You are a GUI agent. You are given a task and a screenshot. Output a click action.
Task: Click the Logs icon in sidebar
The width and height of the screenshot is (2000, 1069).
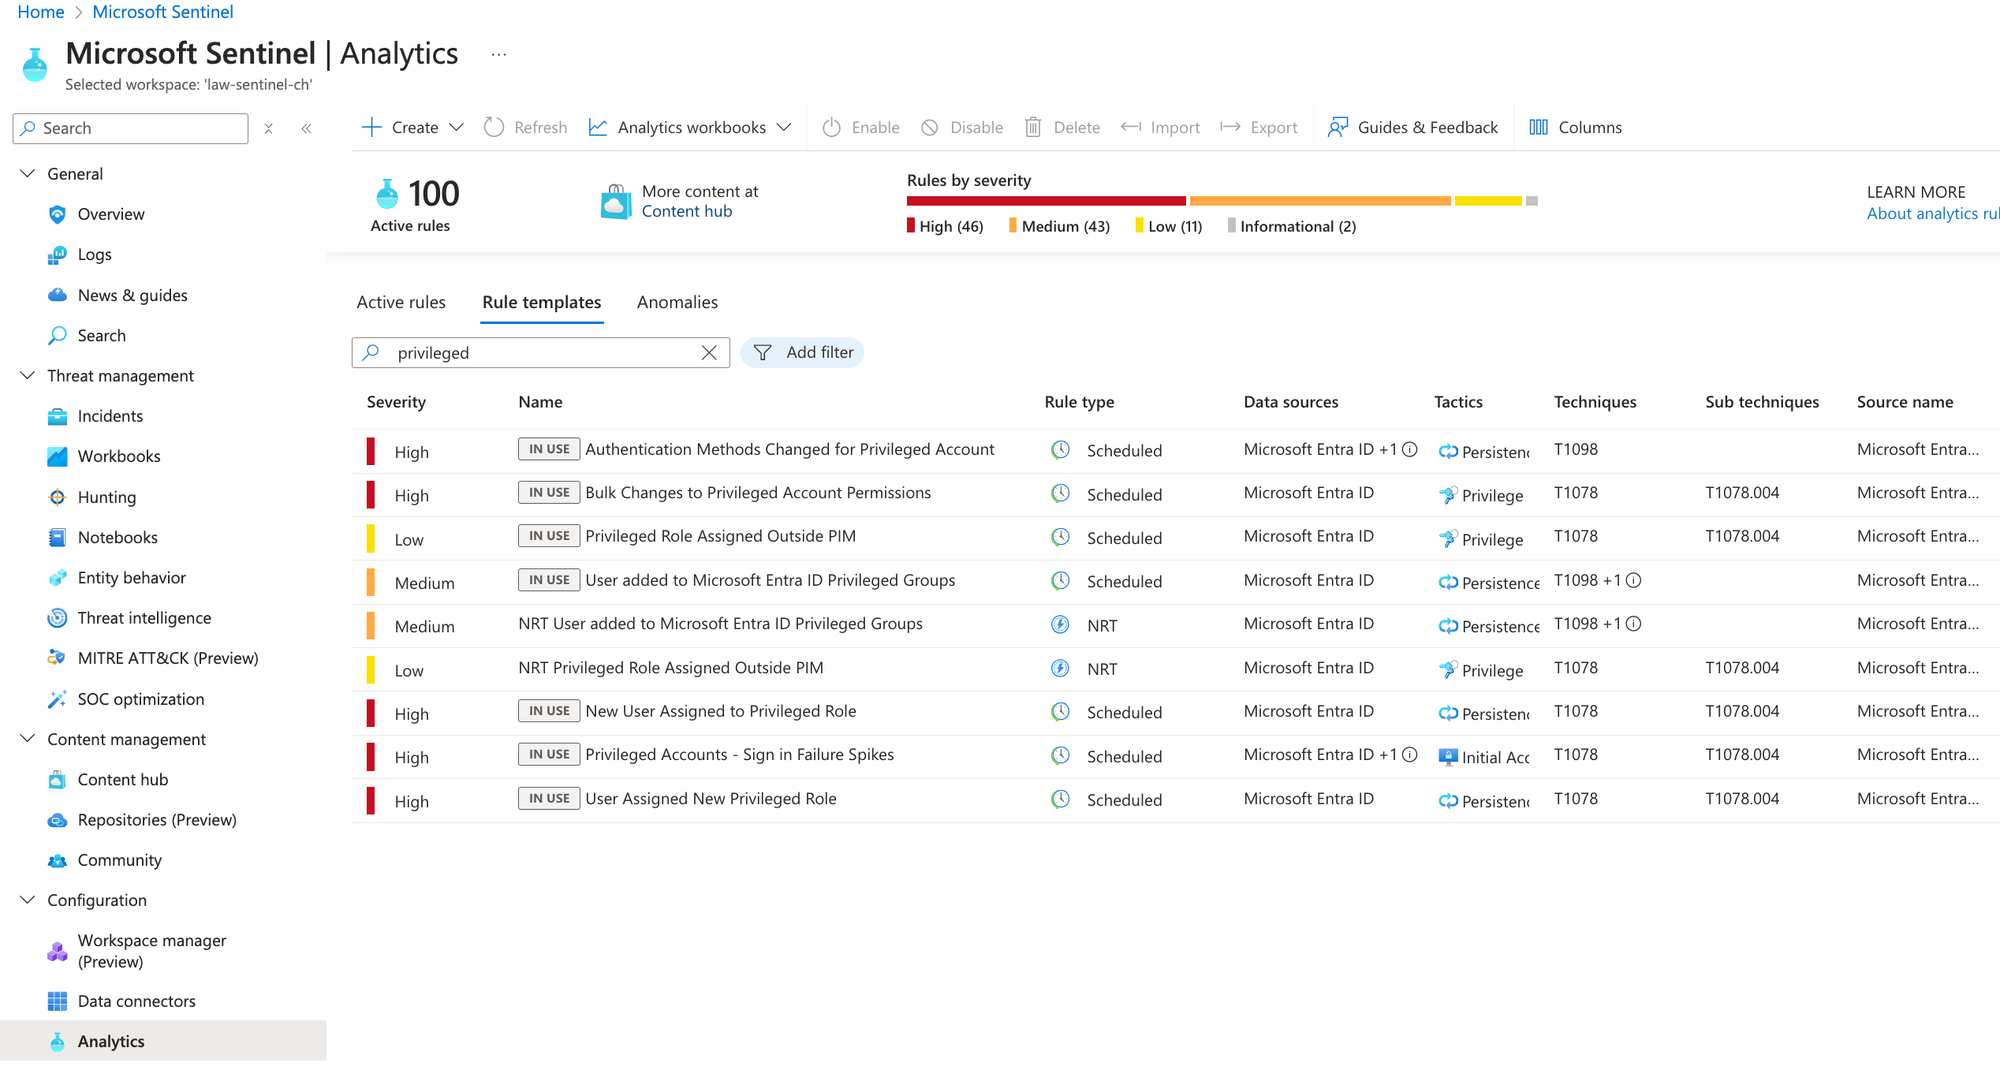pos(57,255)
